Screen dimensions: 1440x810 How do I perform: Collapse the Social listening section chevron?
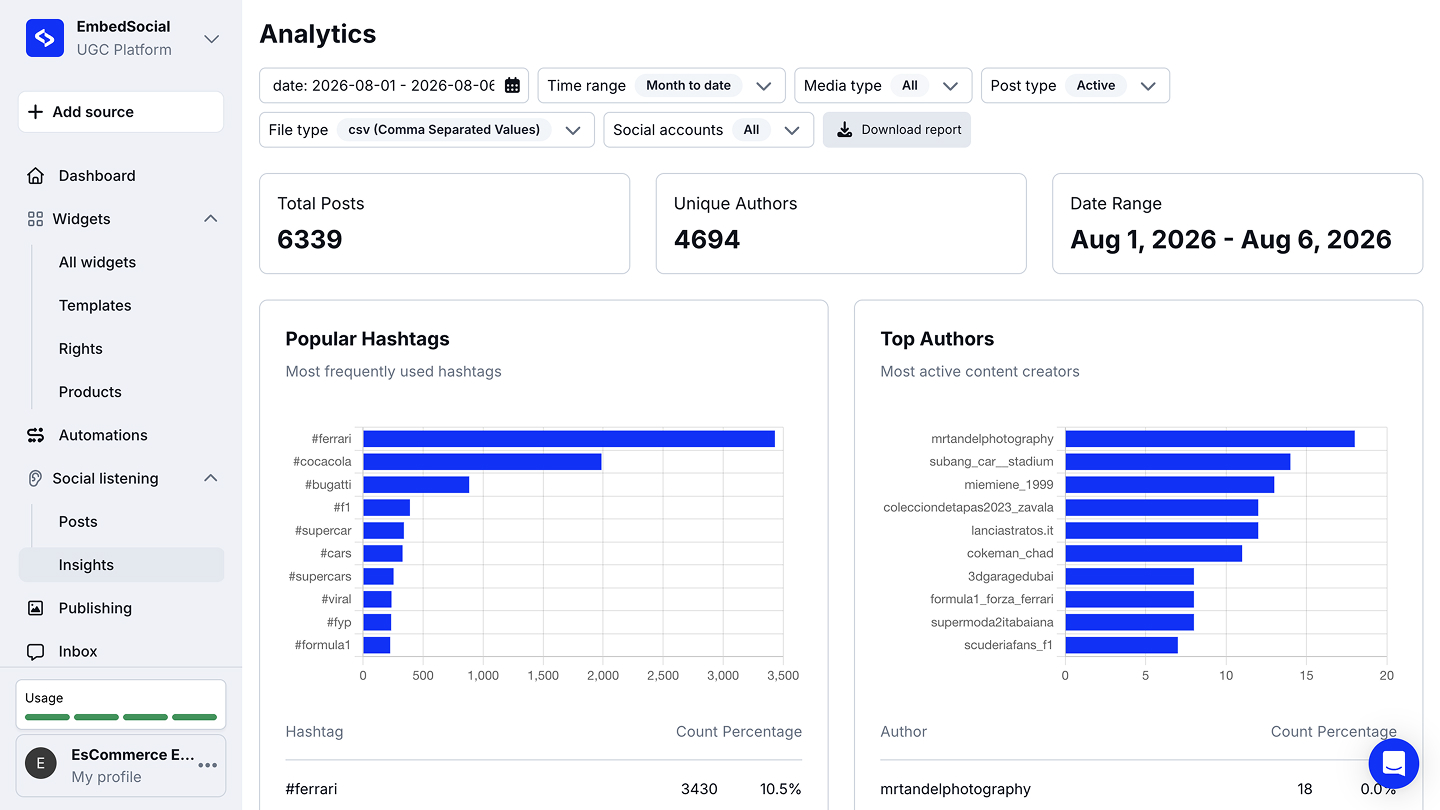[x=211, y=478]
